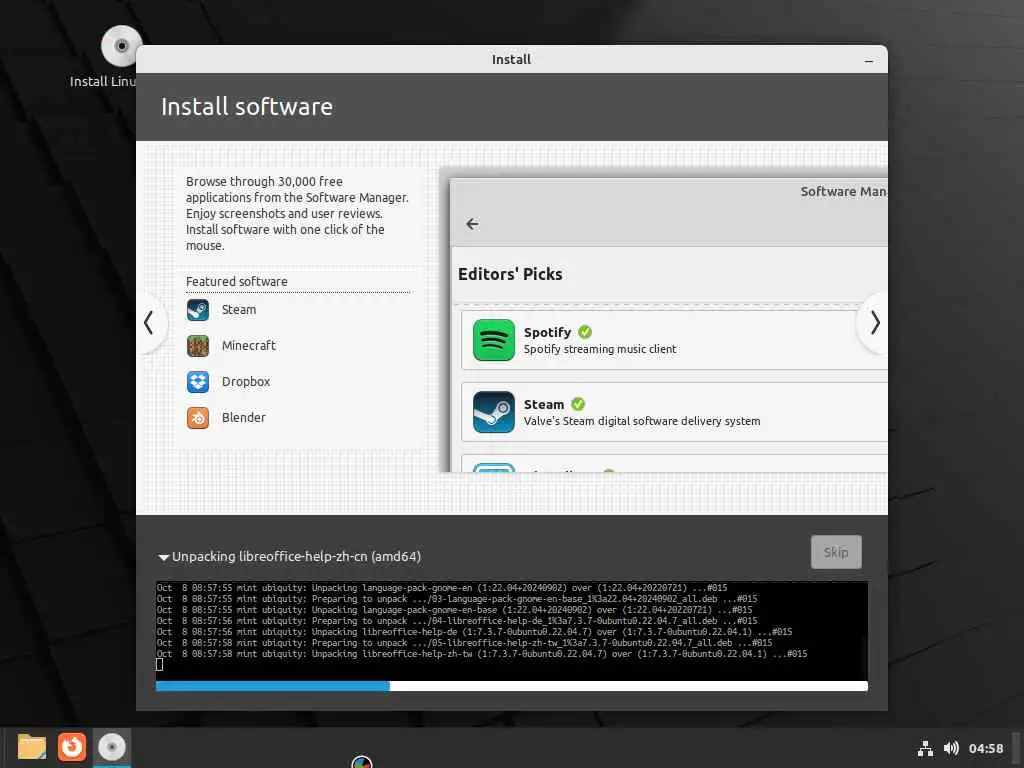This screenshot has width=1024, height=768.
Task: Collapse the installer log details triangle
Action: point(163,557)
